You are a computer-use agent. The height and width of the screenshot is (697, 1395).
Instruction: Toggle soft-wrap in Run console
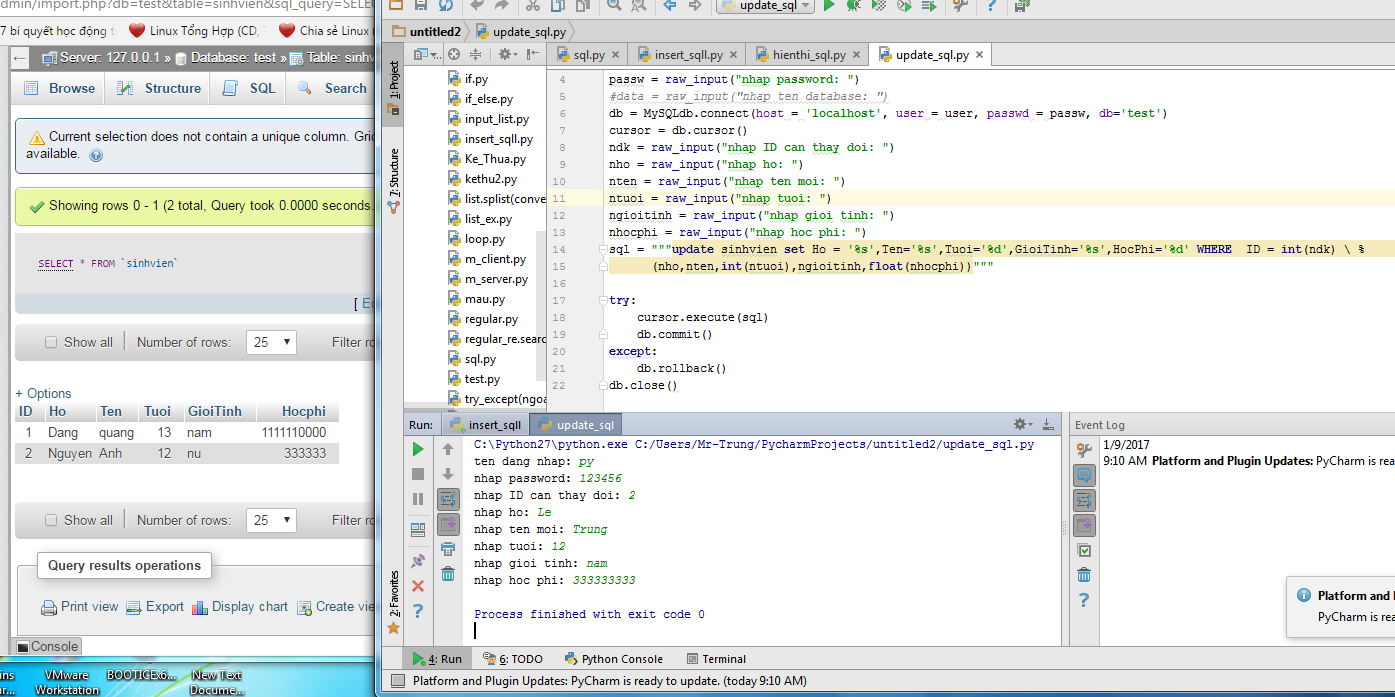448,498
